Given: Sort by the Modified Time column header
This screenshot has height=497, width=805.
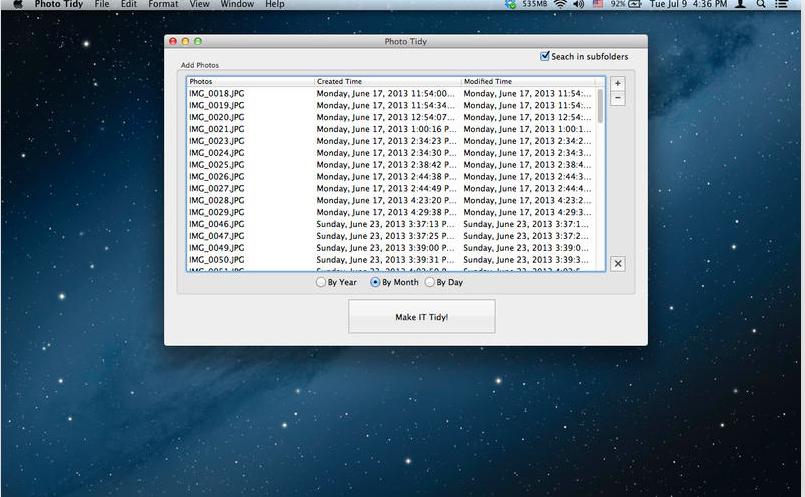Looking at the screenshot, I should tap(528, 81).
